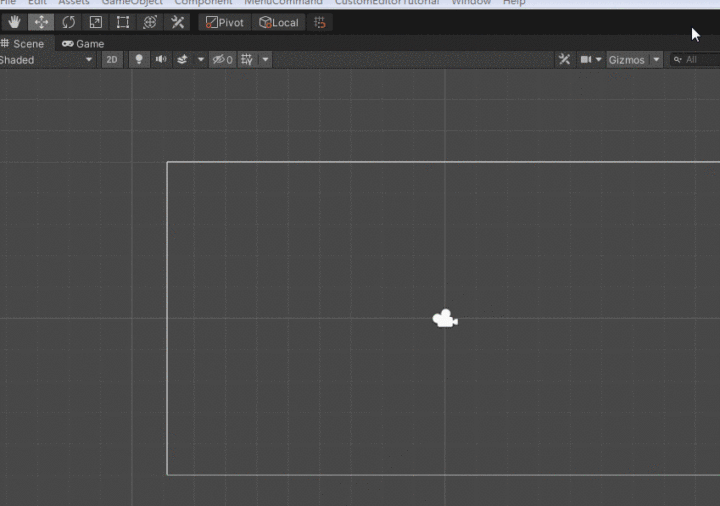Toggle Local handle rotation
This screenshot has height=506, width=720.
(x=279, y=22)
